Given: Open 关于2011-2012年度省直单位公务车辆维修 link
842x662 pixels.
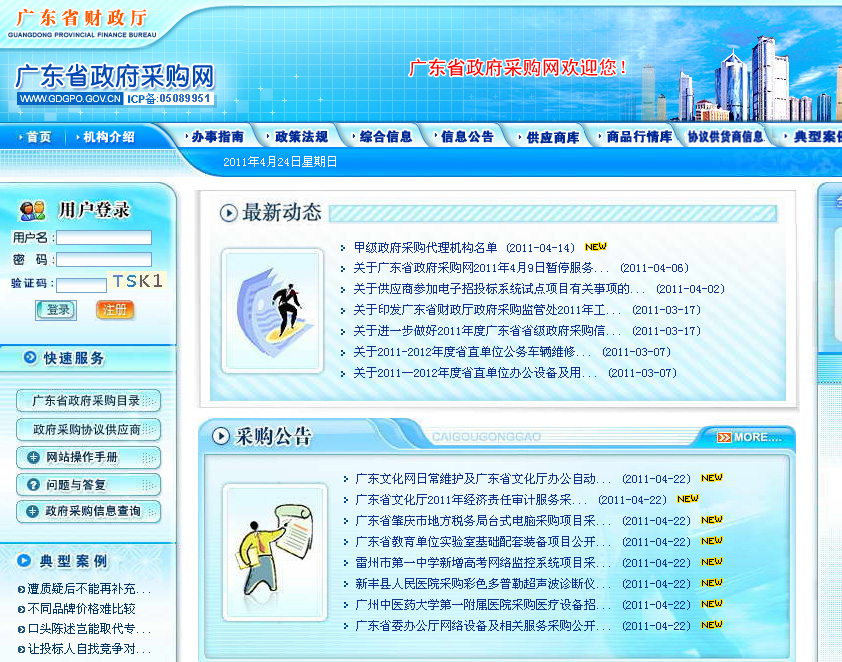Looking at the screenshot, I should coord(472,352).
